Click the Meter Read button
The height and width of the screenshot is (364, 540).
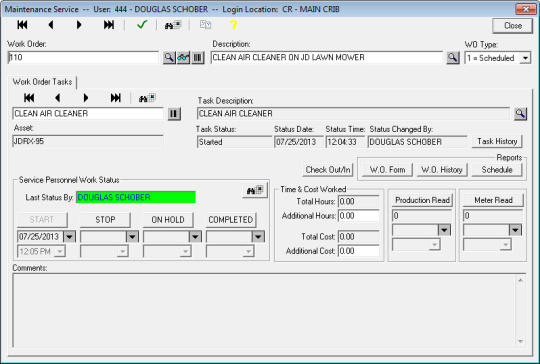tap(494, 200)
